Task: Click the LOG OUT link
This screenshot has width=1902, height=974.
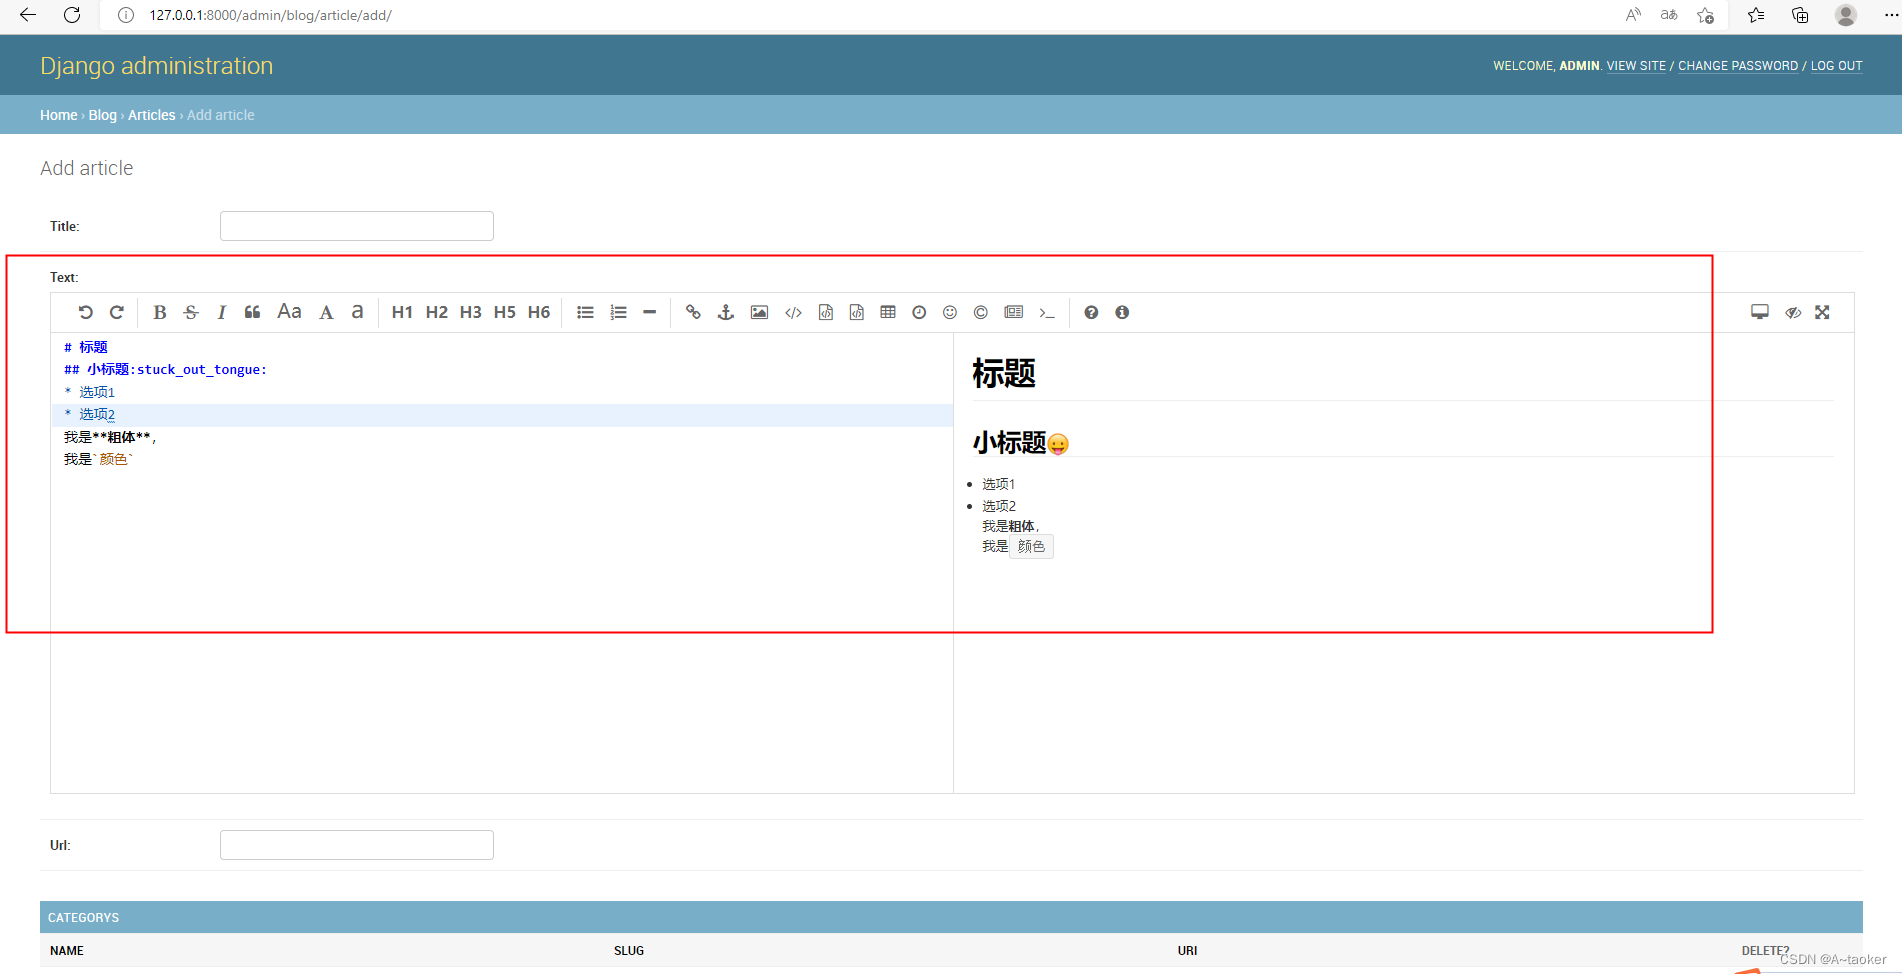Action: (1836, 66)
